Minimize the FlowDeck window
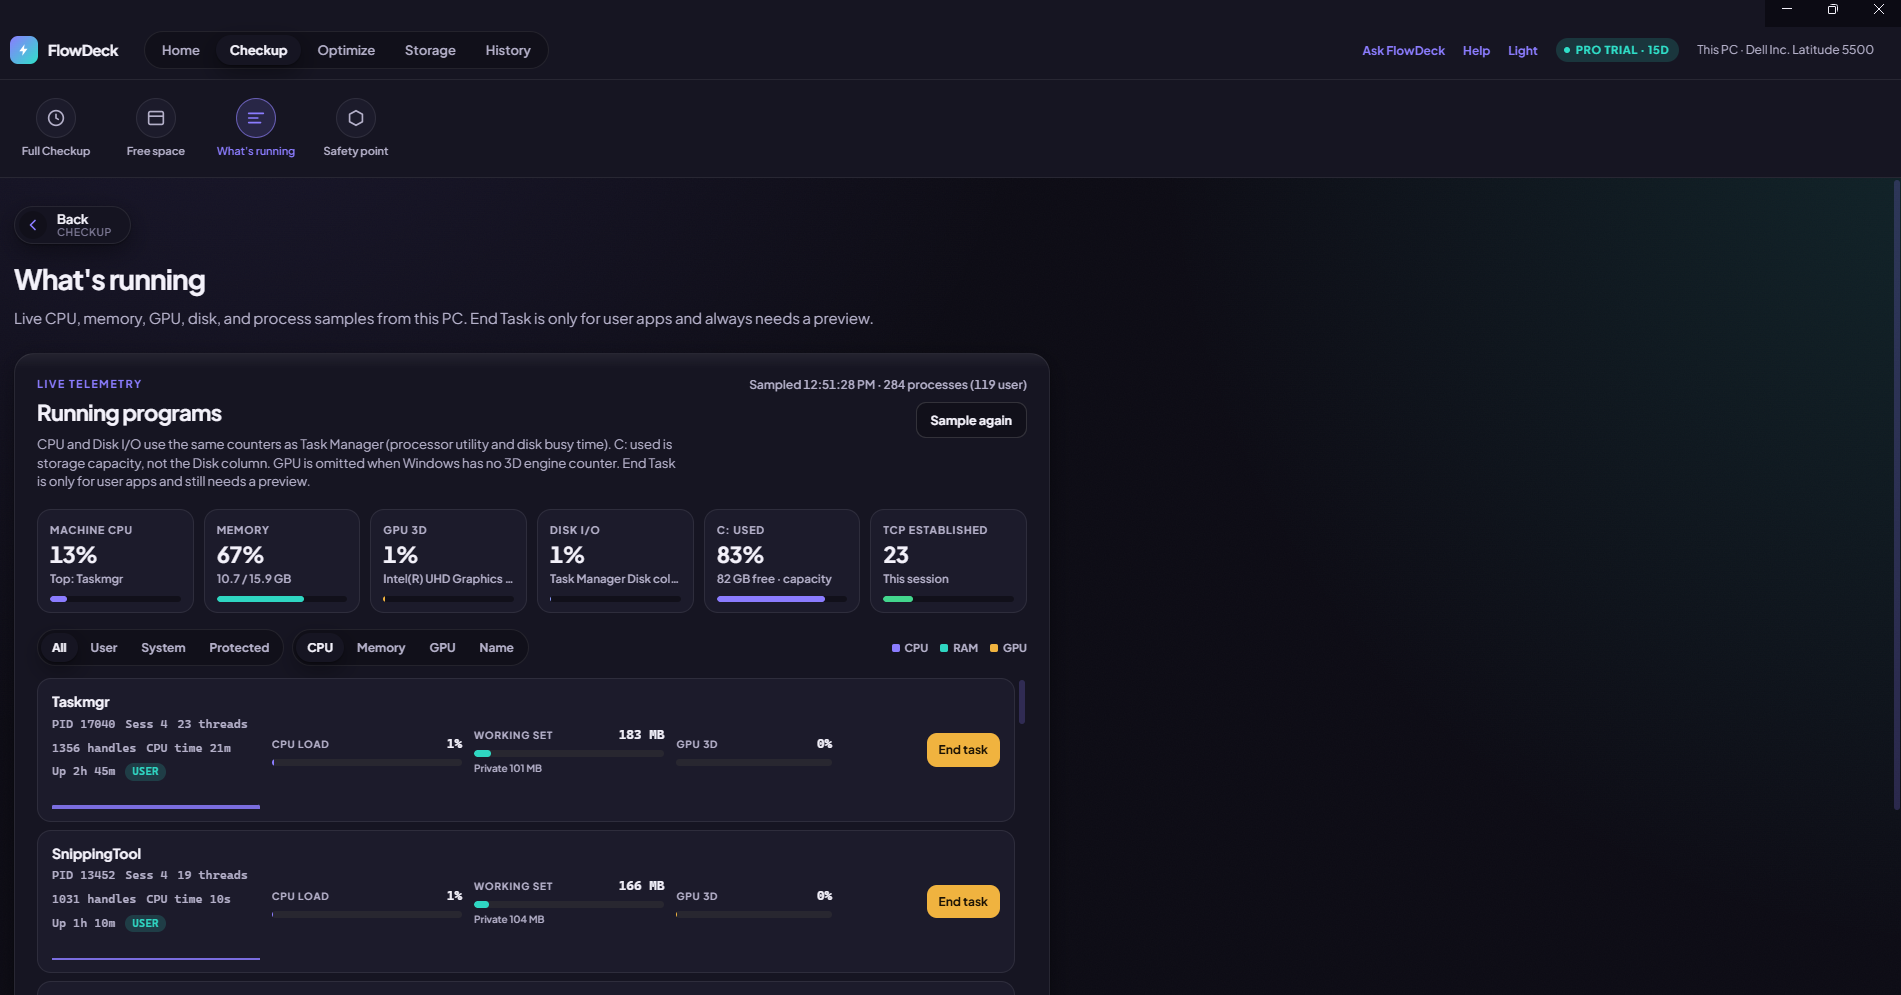Viewport: 1901px width, 995px height. [x=1787, y=9]
